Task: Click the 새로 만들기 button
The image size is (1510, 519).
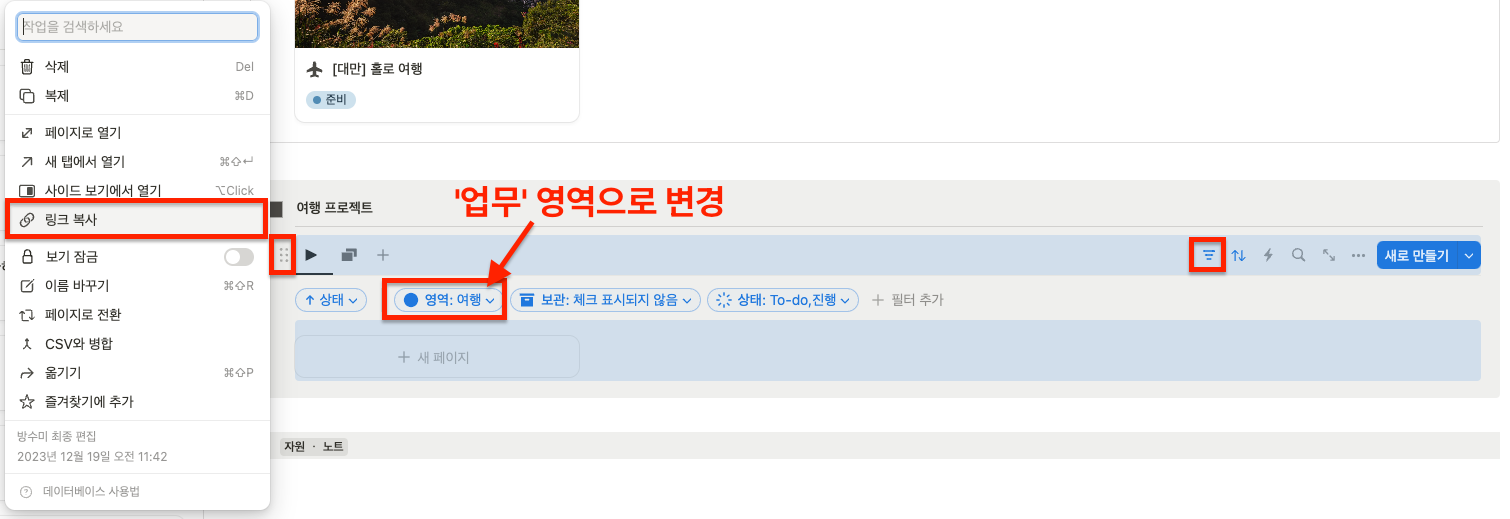Action: (1417, 255)
